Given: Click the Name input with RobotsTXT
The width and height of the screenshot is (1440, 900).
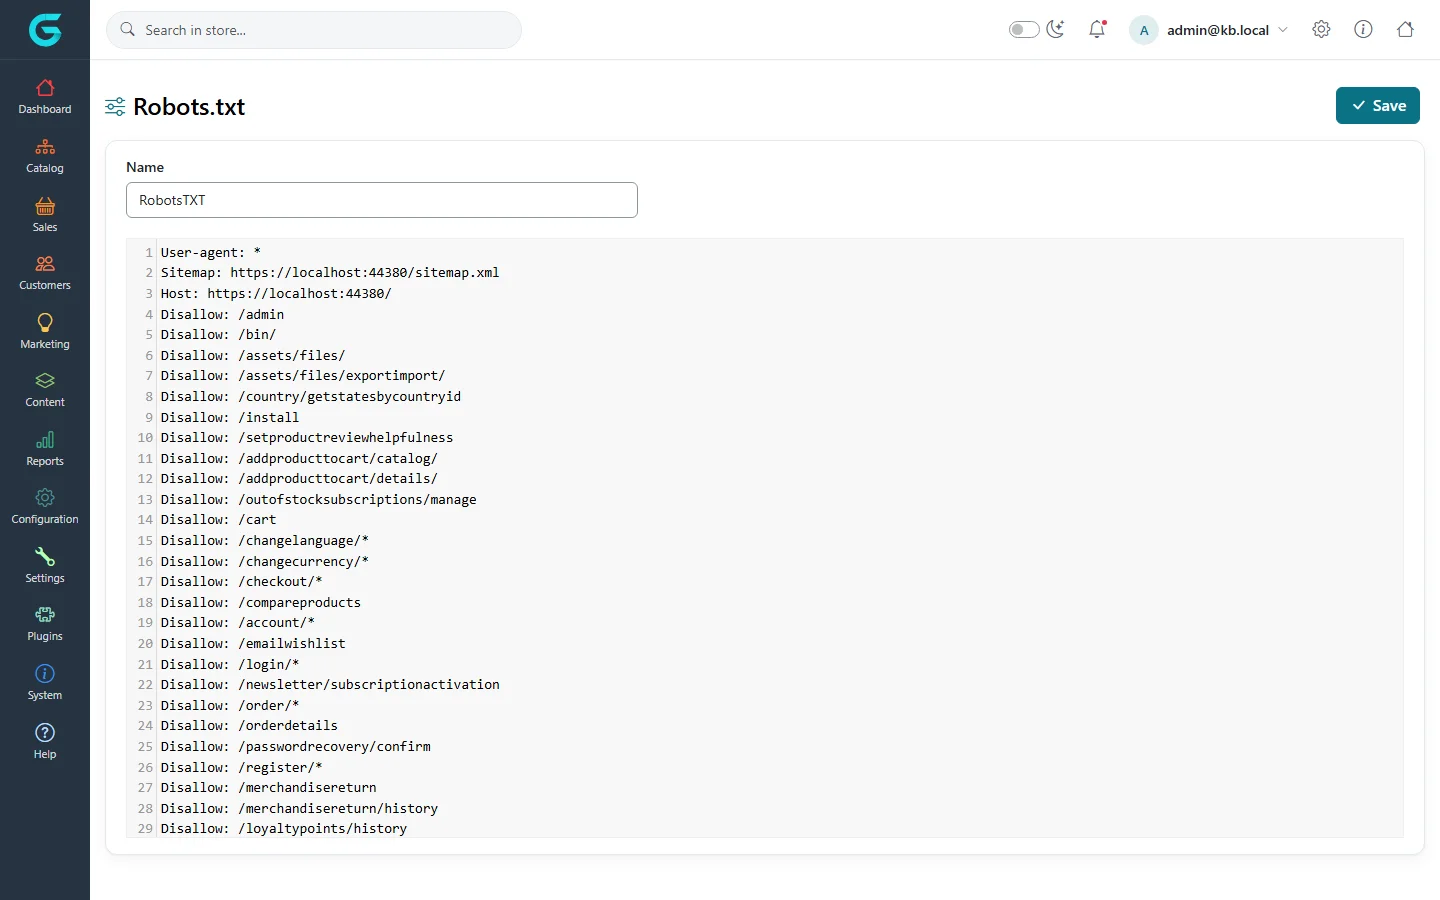Looking at the screenshot, I should point(382,200).
